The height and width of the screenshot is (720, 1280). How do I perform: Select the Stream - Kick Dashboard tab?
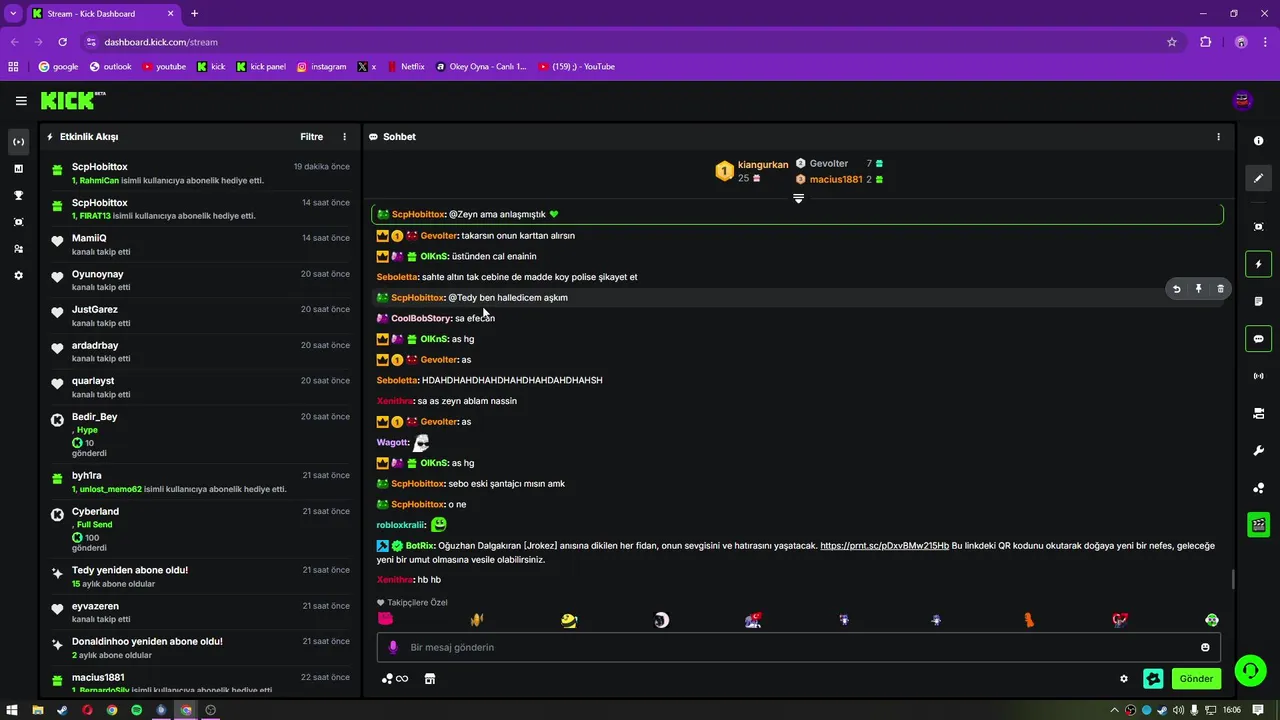[x=103, y=14]
